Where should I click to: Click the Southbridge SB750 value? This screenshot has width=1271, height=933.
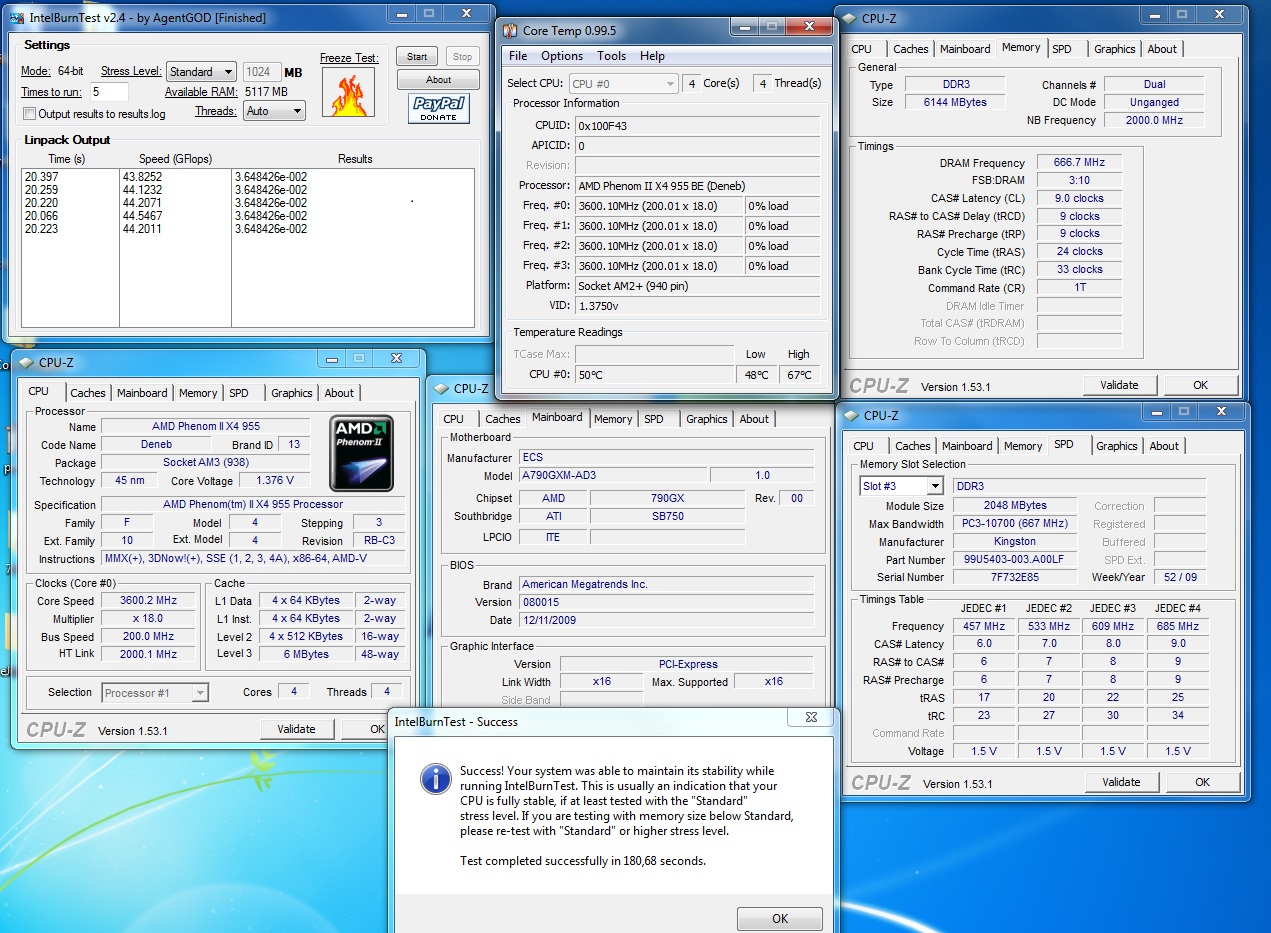(667, 516)
